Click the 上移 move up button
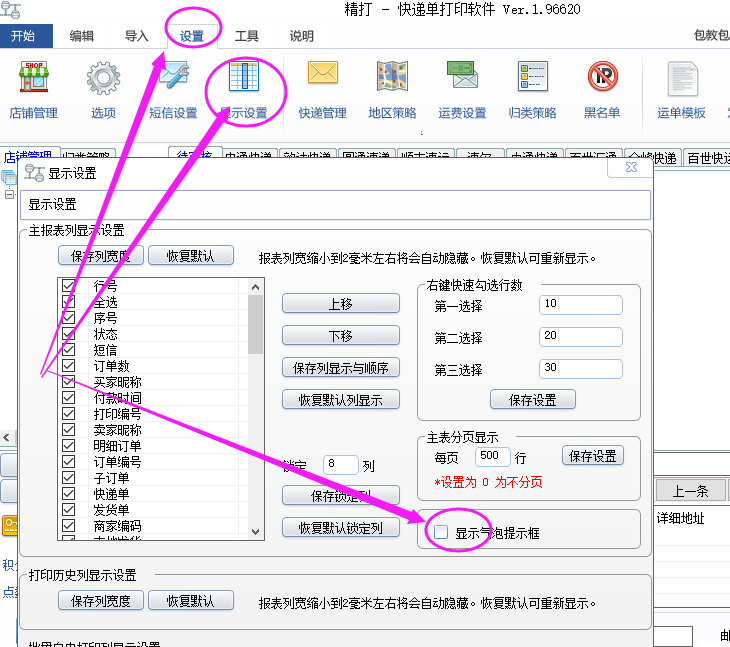Screen dimensions: 730x647 click(340, 304)
